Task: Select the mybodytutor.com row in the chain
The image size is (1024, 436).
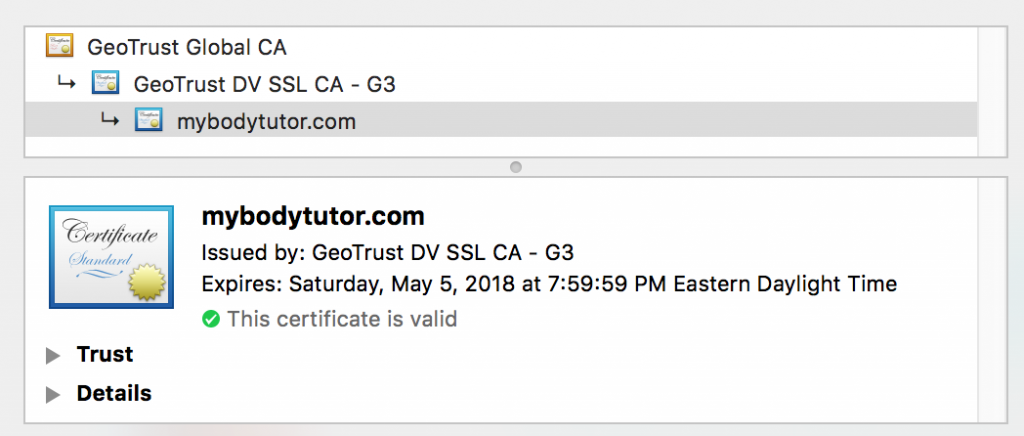Action: tap(501, 120)
